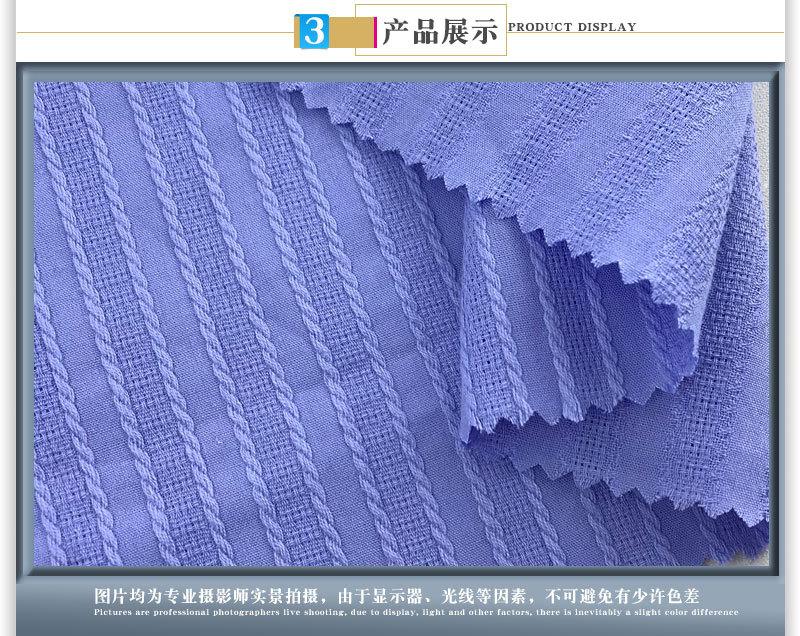The height and width of the screenshot is (636, 800).
Task: Click the PRODUCT DISPLAY label
Action: (572, 27)
